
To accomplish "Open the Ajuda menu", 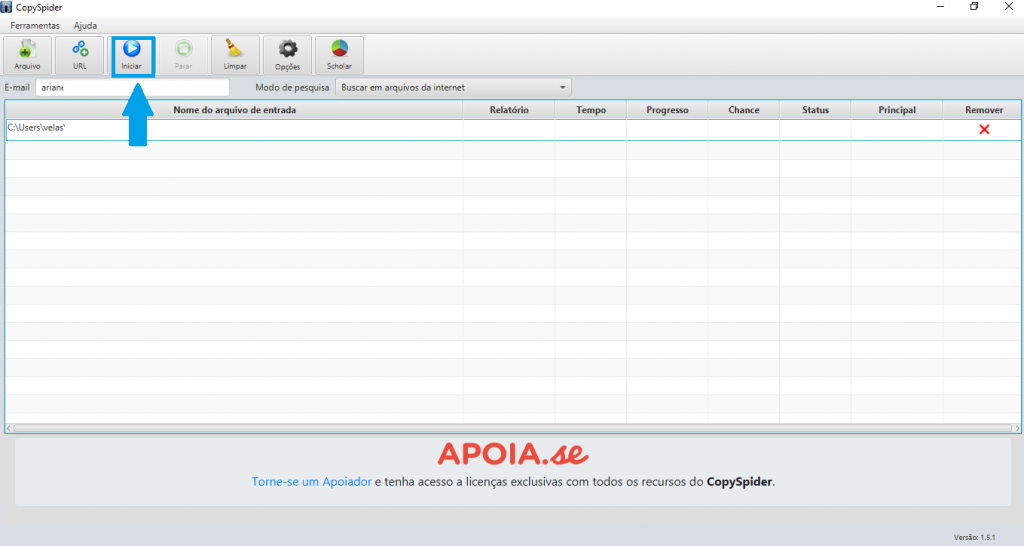I will 86,25.
